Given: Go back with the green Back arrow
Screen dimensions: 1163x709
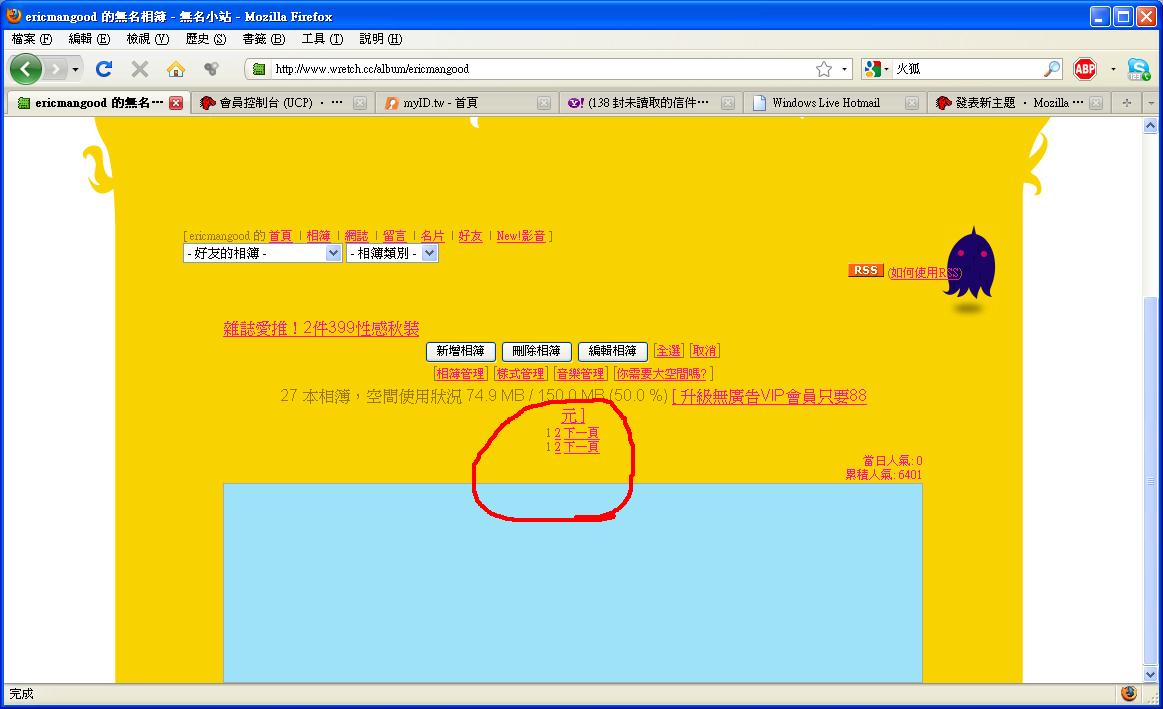Looking at the screenshot, I should point(26,69).
